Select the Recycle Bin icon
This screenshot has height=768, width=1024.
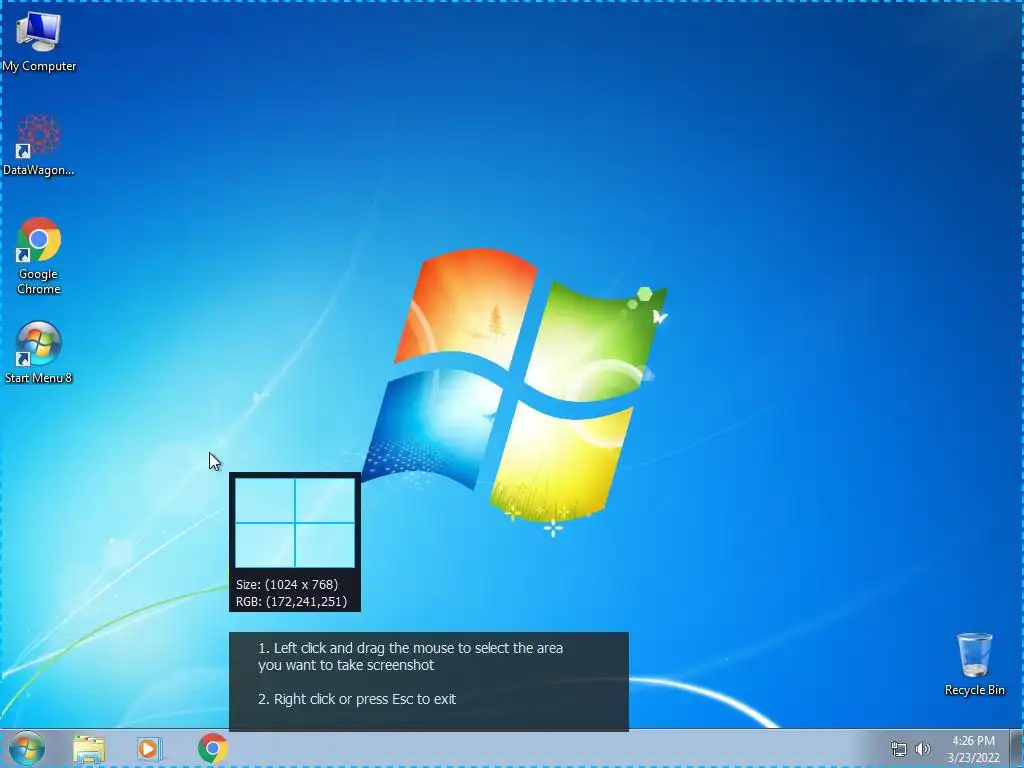[x=974, y=664]
